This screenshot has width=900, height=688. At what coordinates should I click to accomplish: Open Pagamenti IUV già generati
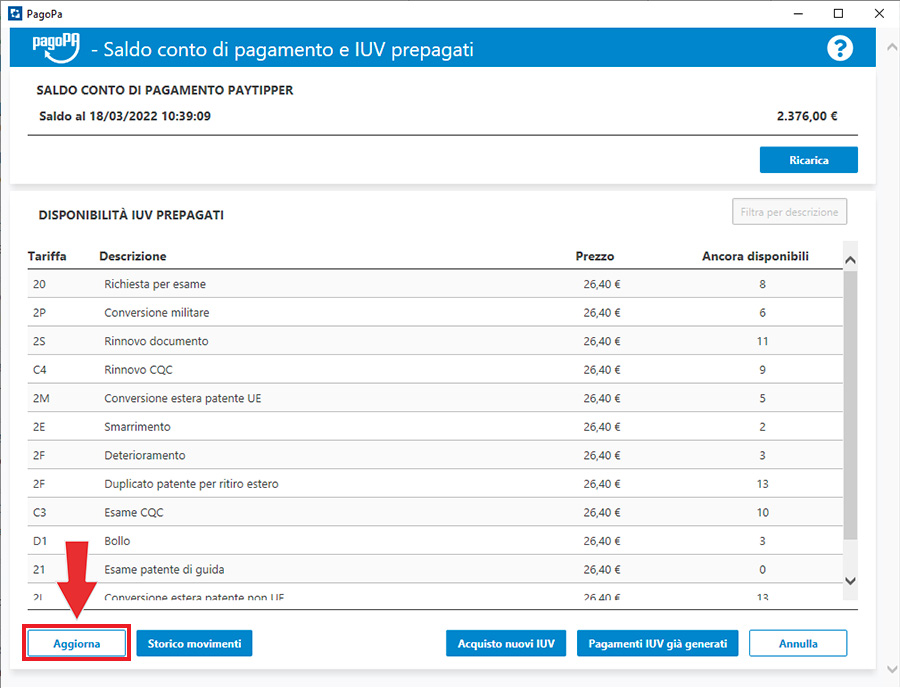[657, 643]
